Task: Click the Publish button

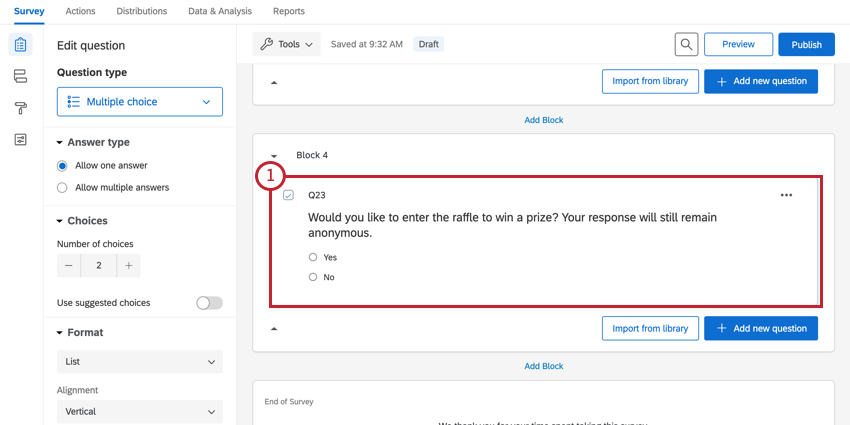Action: click(806, 44)
